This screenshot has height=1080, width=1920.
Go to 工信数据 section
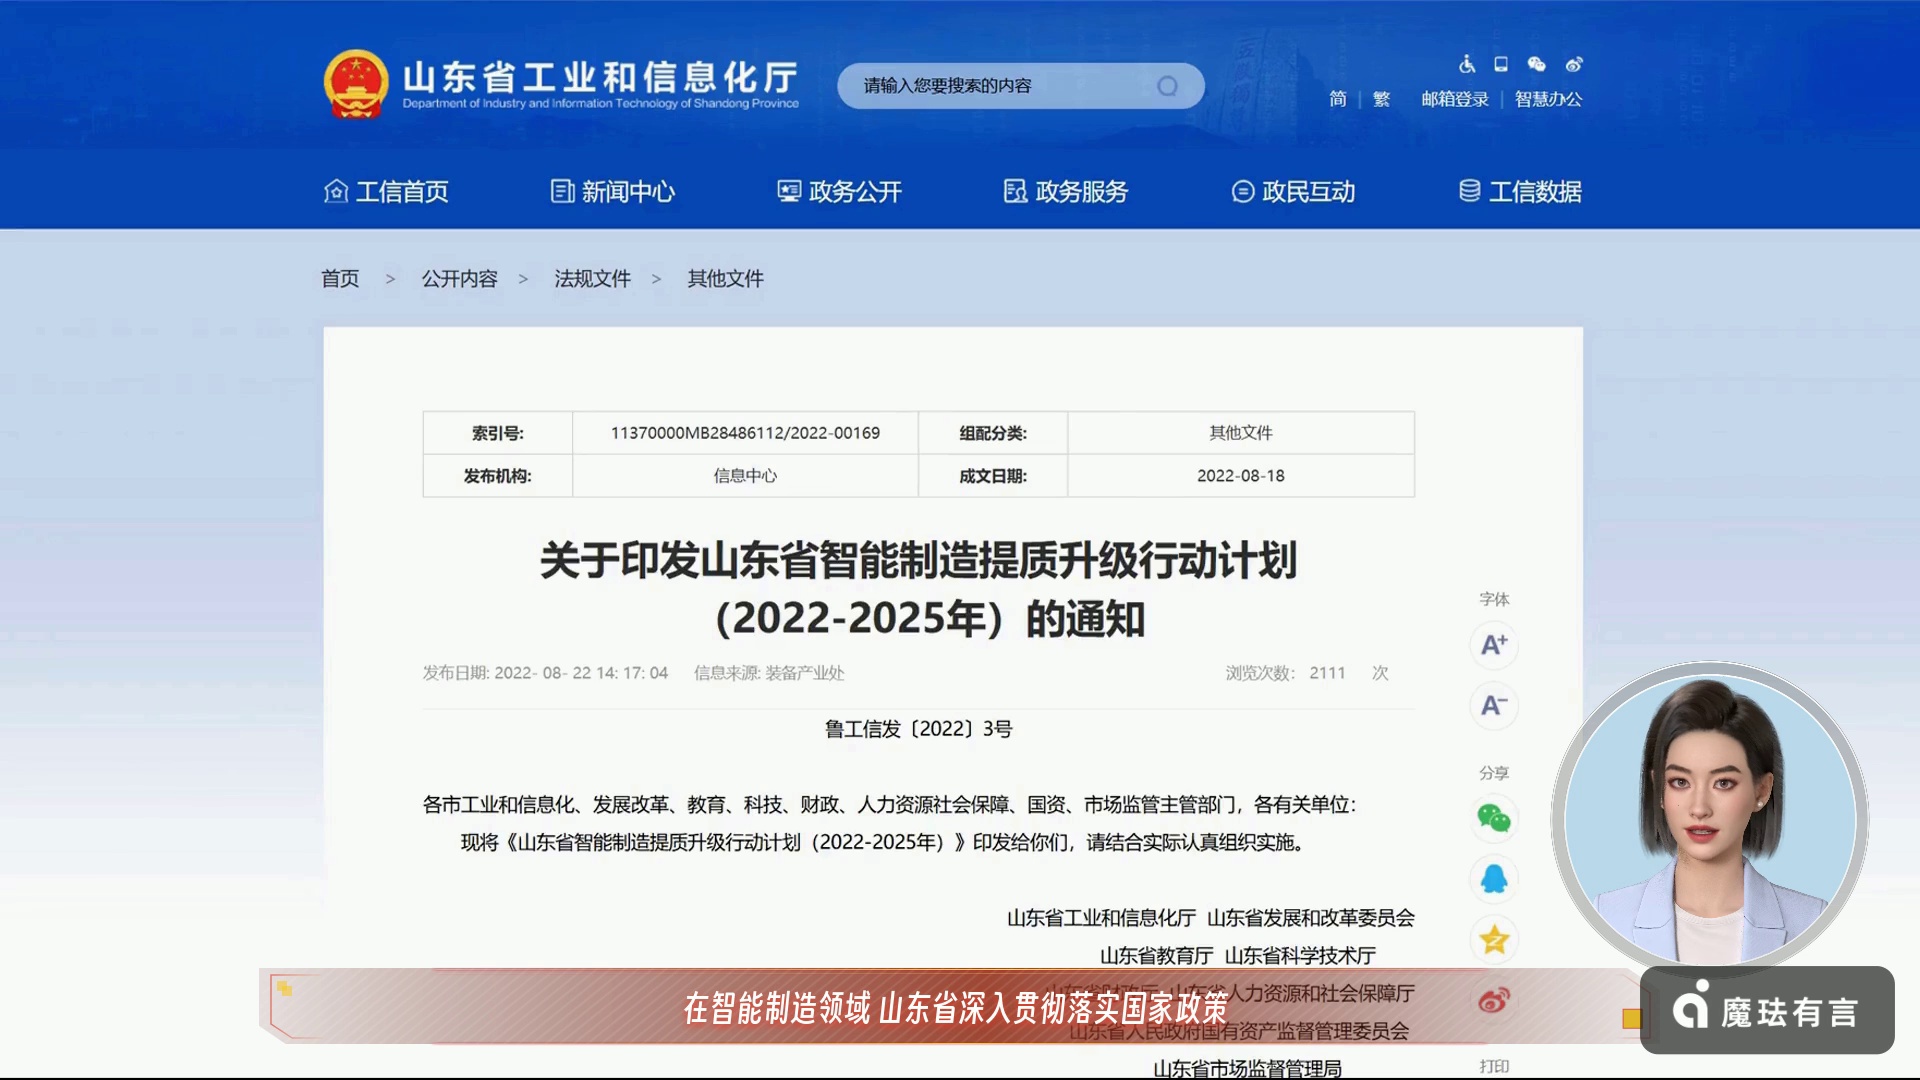point(1520,191)
